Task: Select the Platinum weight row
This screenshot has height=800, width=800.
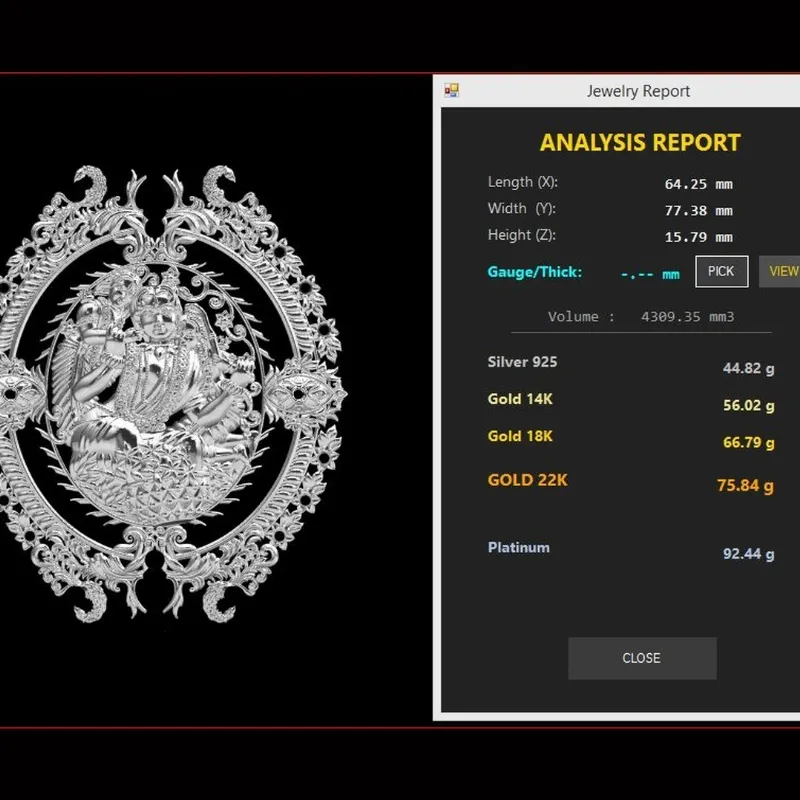Action: point(631,551)
